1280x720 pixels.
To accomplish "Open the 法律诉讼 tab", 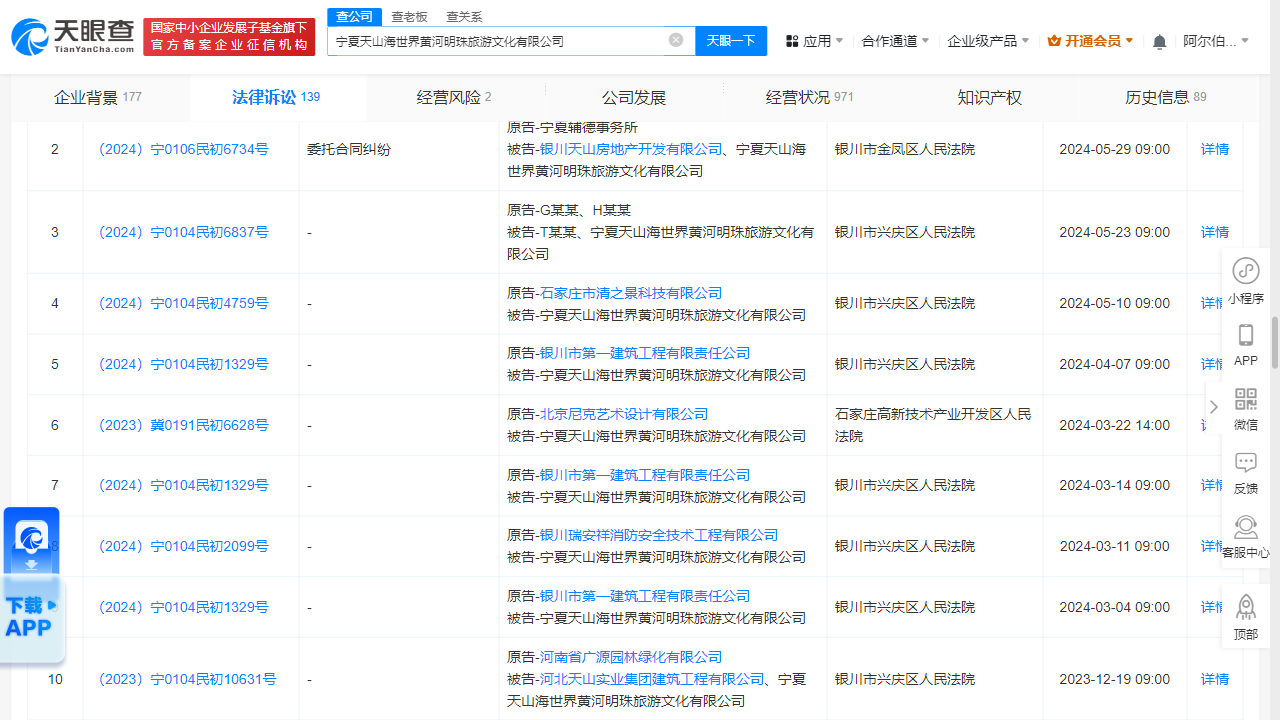I will 276,97.
